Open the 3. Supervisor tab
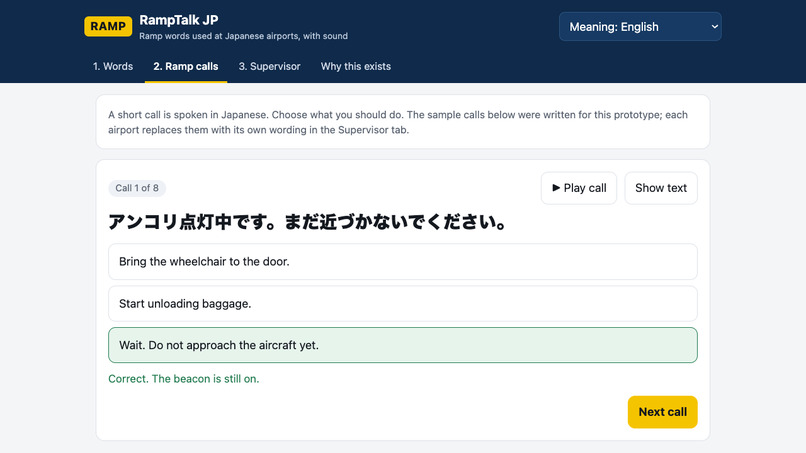 point(269,66)
